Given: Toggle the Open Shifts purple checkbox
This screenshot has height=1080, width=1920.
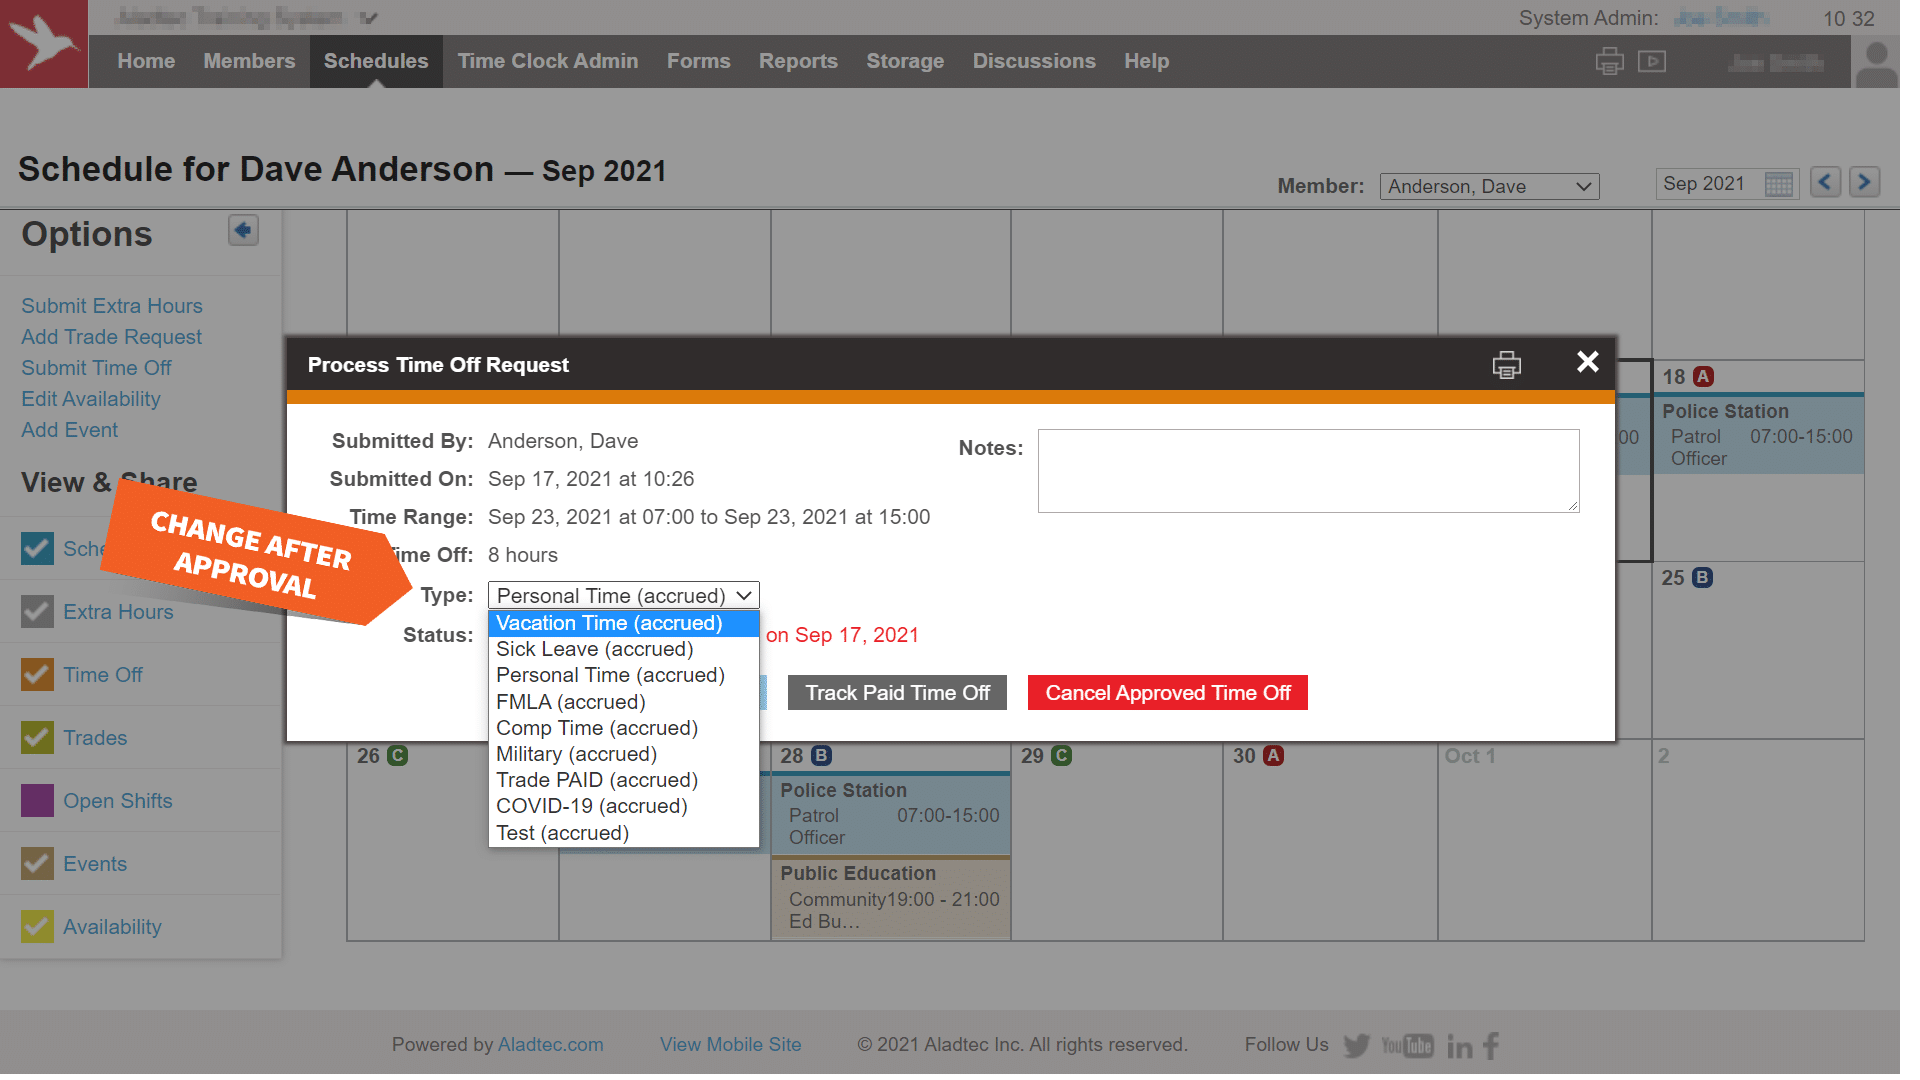Looking at the screenshot, I should pos(37,800).
